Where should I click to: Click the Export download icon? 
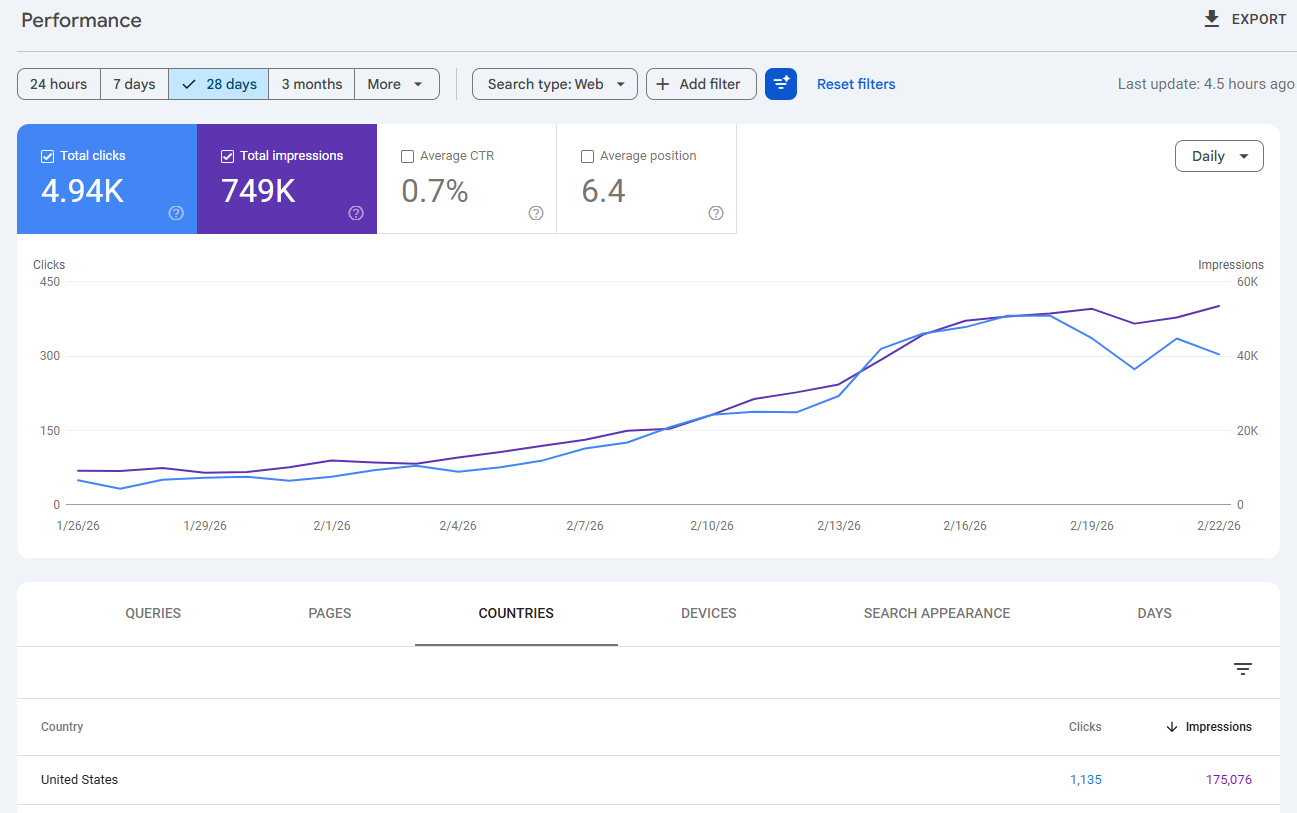click(1212, 19)
